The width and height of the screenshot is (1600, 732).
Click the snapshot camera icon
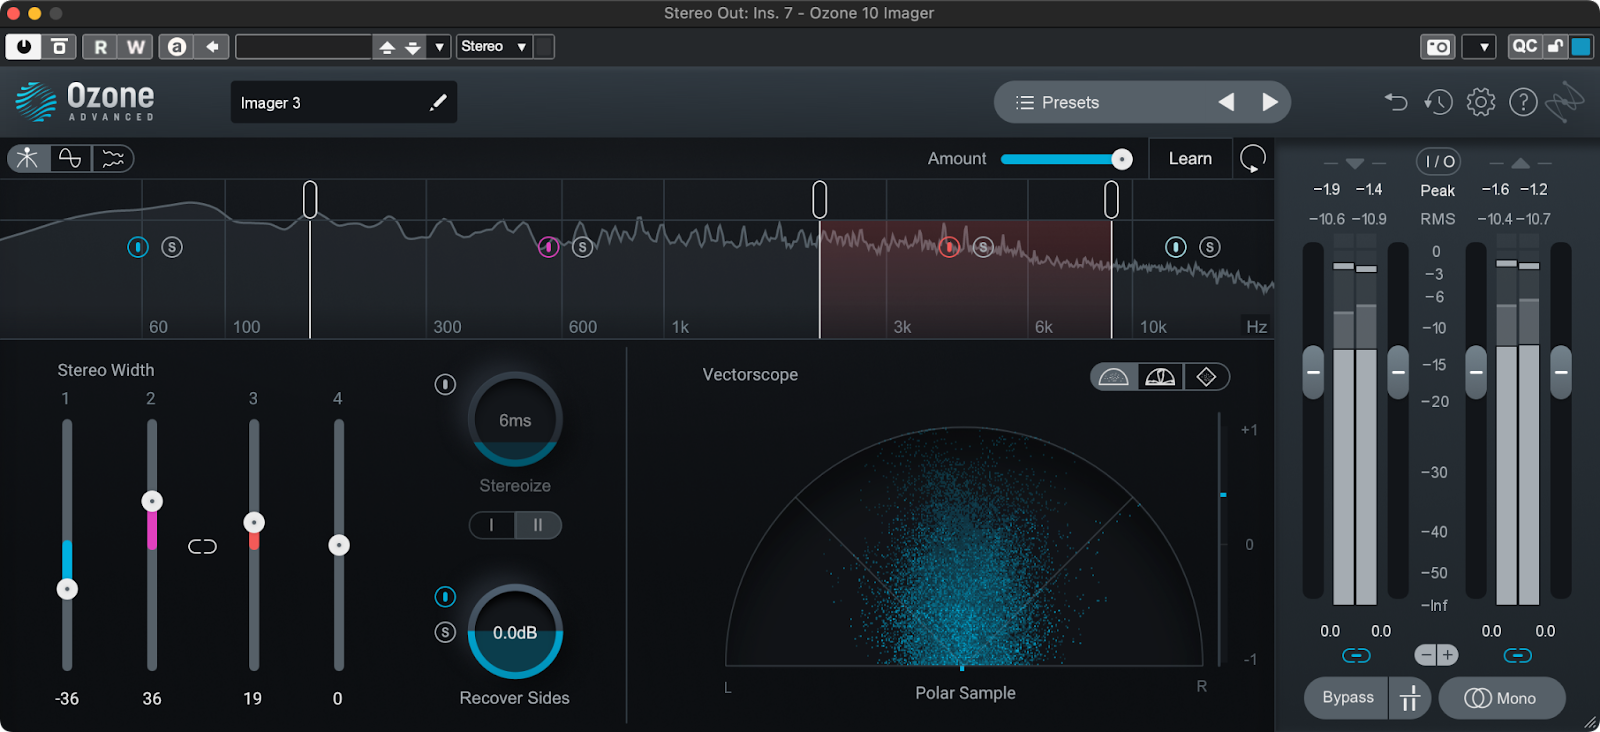coord(1438,47)
